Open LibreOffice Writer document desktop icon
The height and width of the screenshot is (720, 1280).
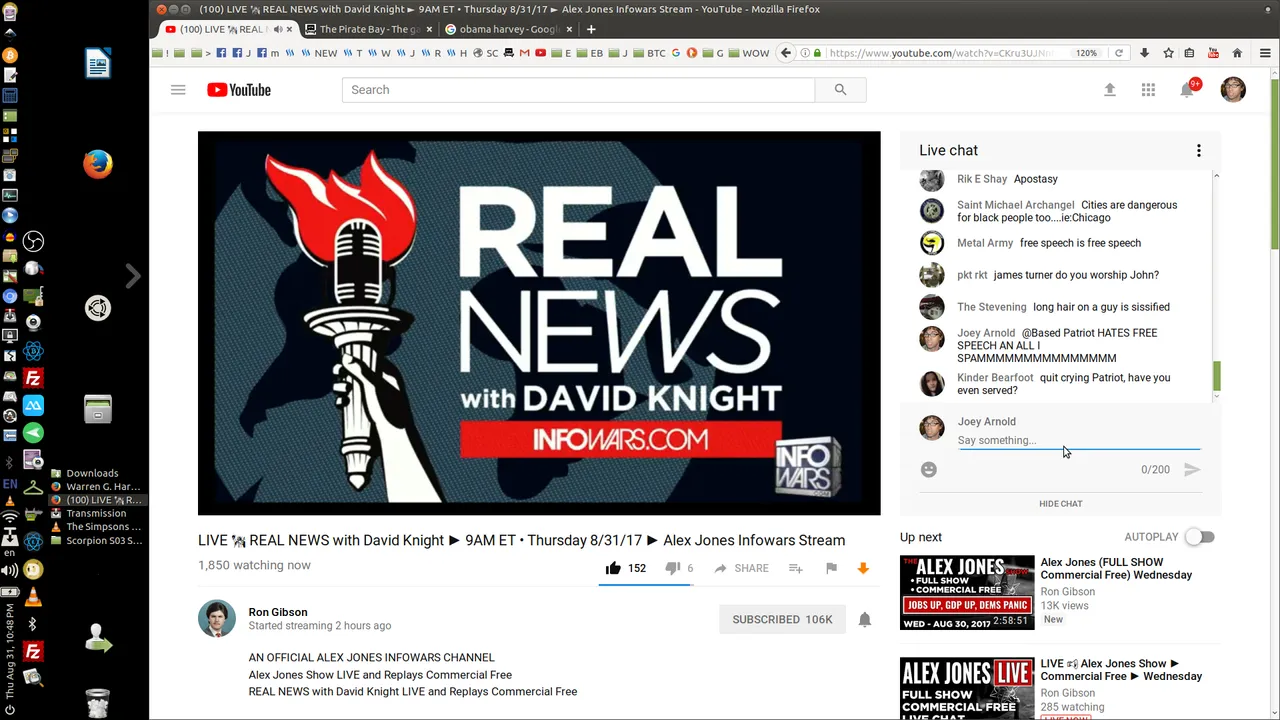[98, 64]
